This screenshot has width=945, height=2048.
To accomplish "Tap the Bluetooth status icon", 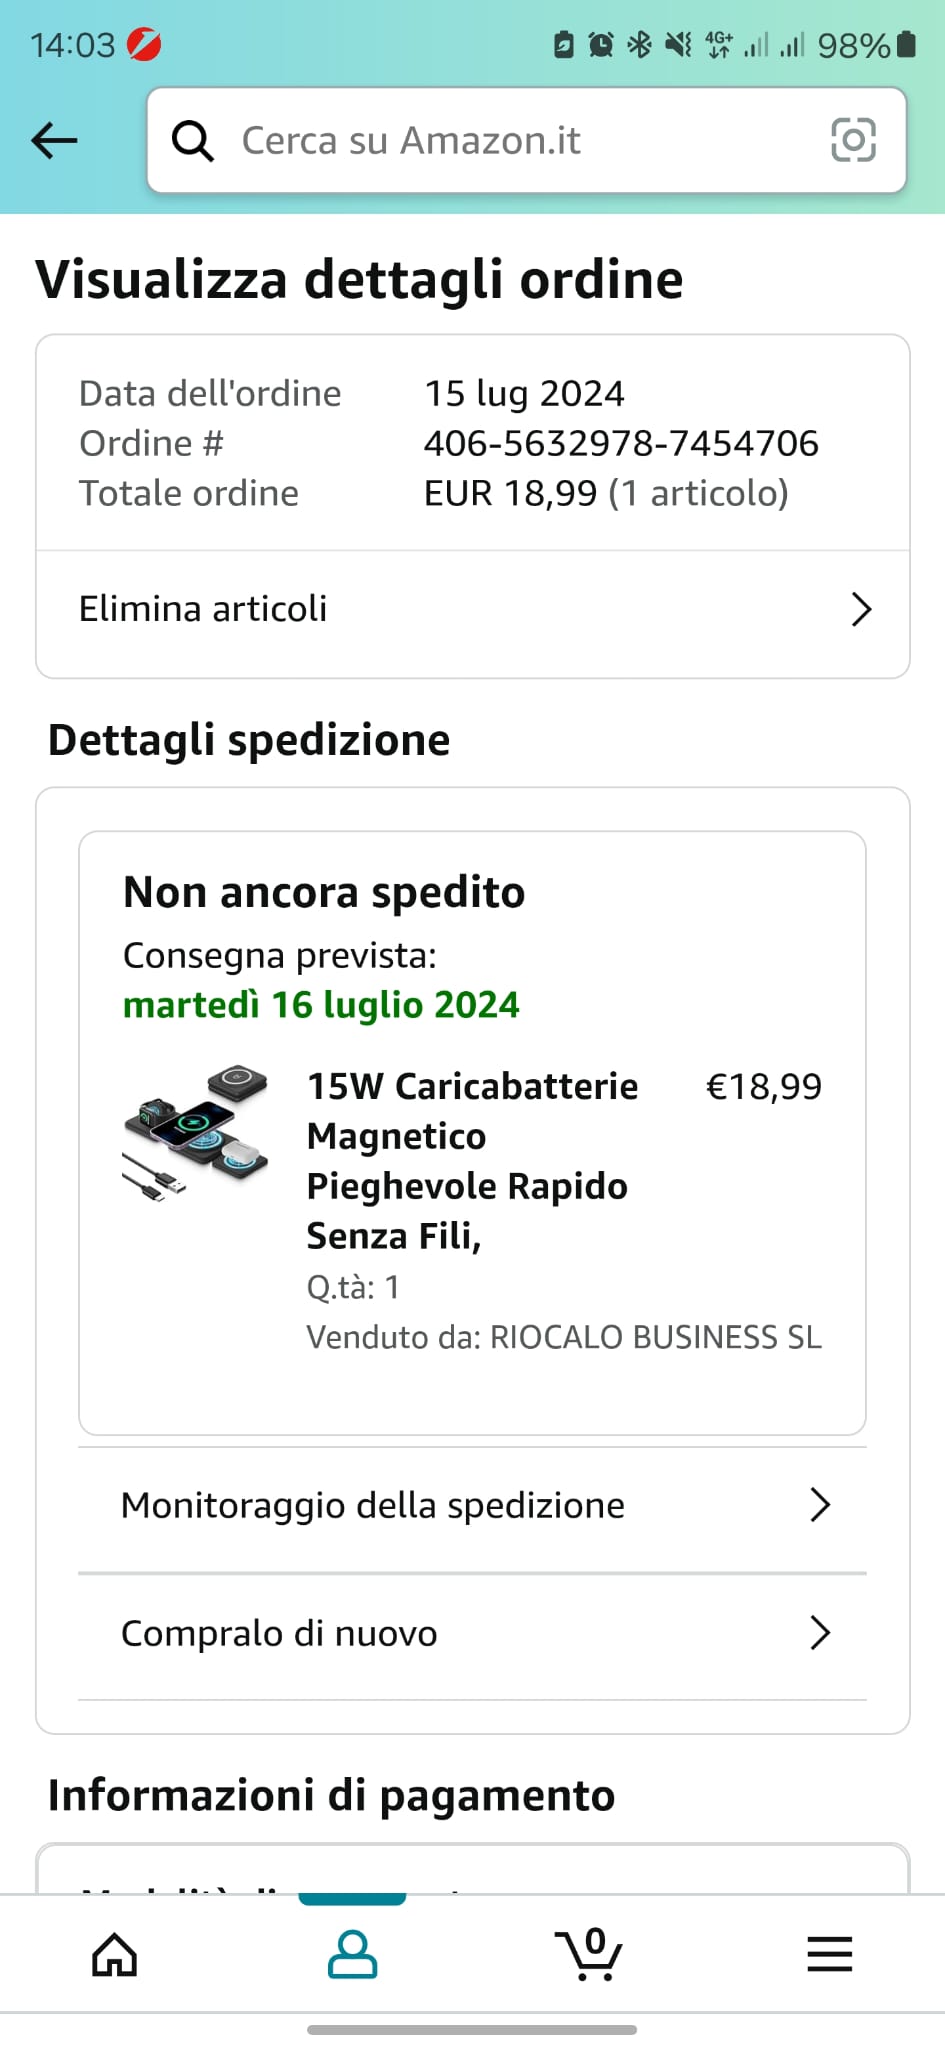I will 639,45.
